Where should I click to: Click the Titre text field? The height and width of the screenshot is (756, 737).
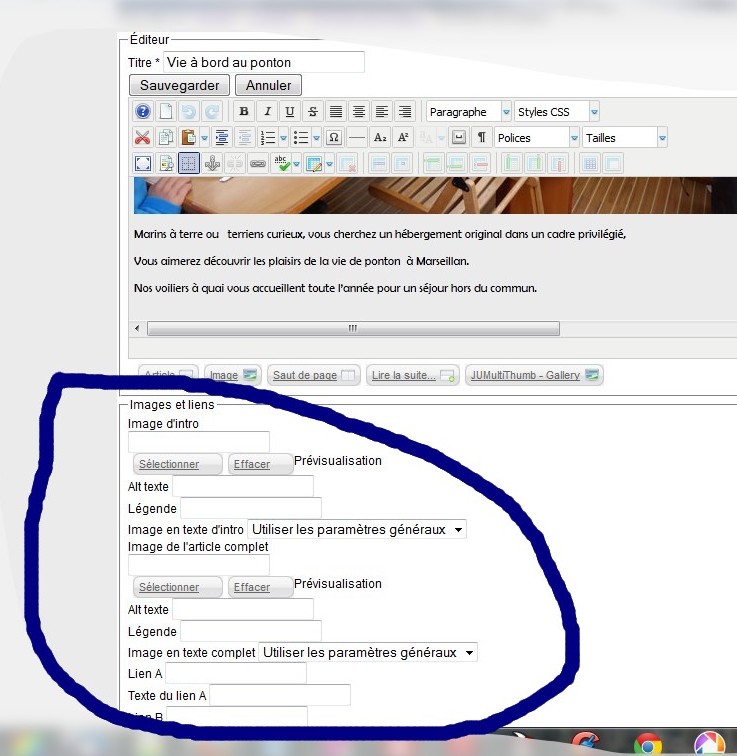click(263, 62)
